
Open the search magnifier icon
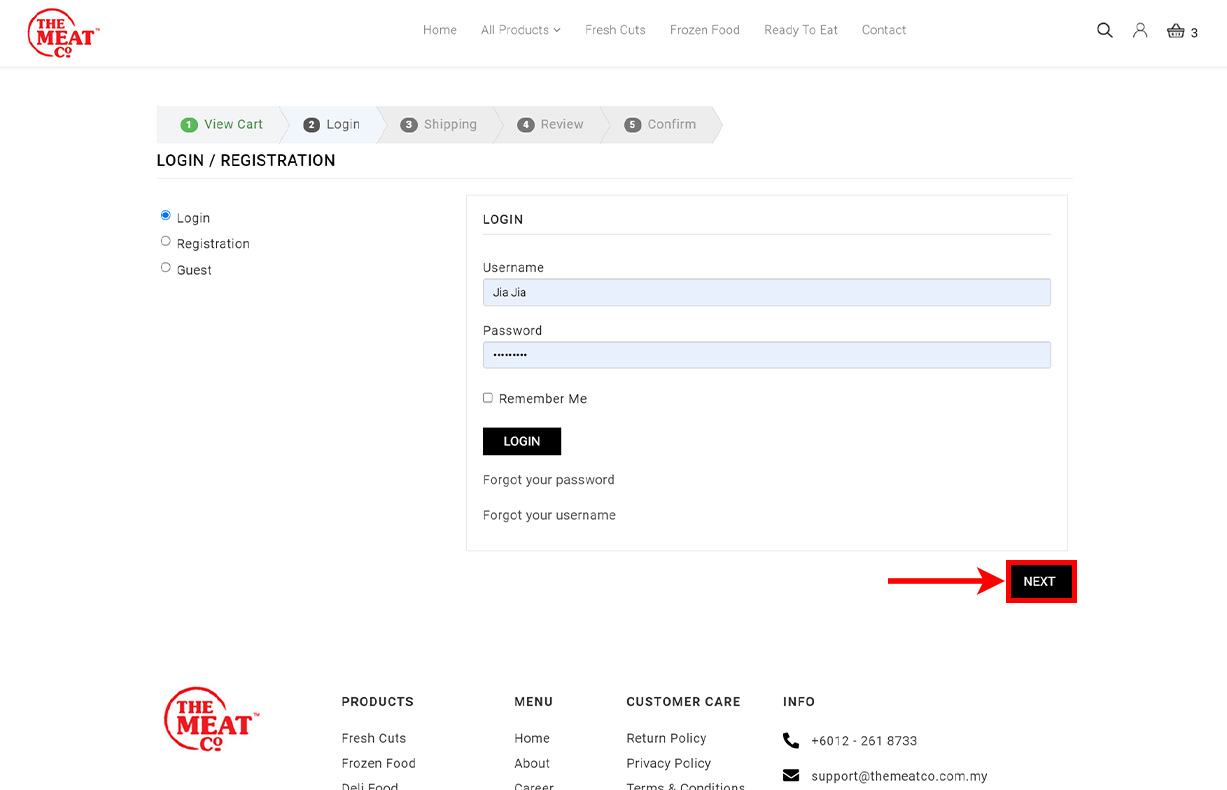pos(1104,30)
